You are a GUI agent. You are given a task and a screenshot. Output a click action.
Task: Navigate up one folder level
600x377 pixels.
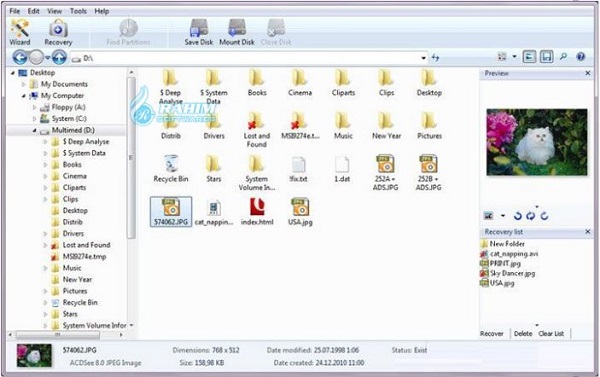pyautogui.click(x=59, y=57)
